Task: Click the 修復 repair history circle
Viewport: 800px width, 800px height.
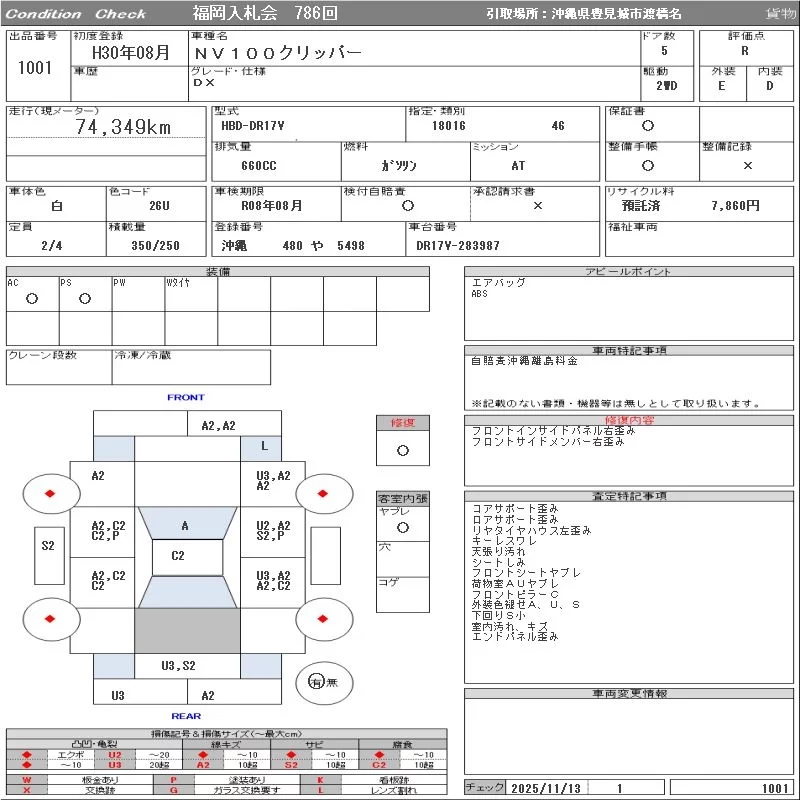Action: (x=402, y=450)
